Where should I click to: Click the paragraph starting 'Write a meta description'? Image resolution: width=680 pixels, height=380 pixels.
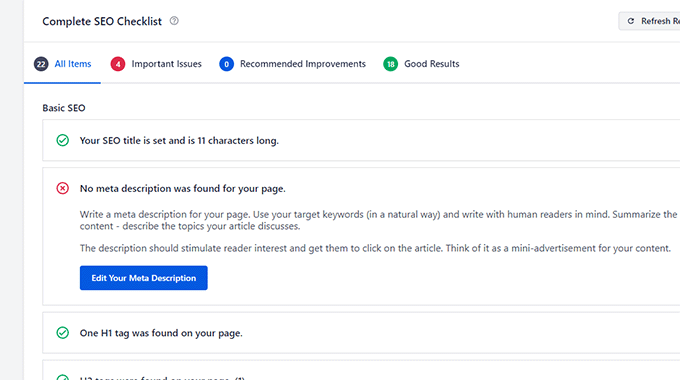[x=378, y=220]
